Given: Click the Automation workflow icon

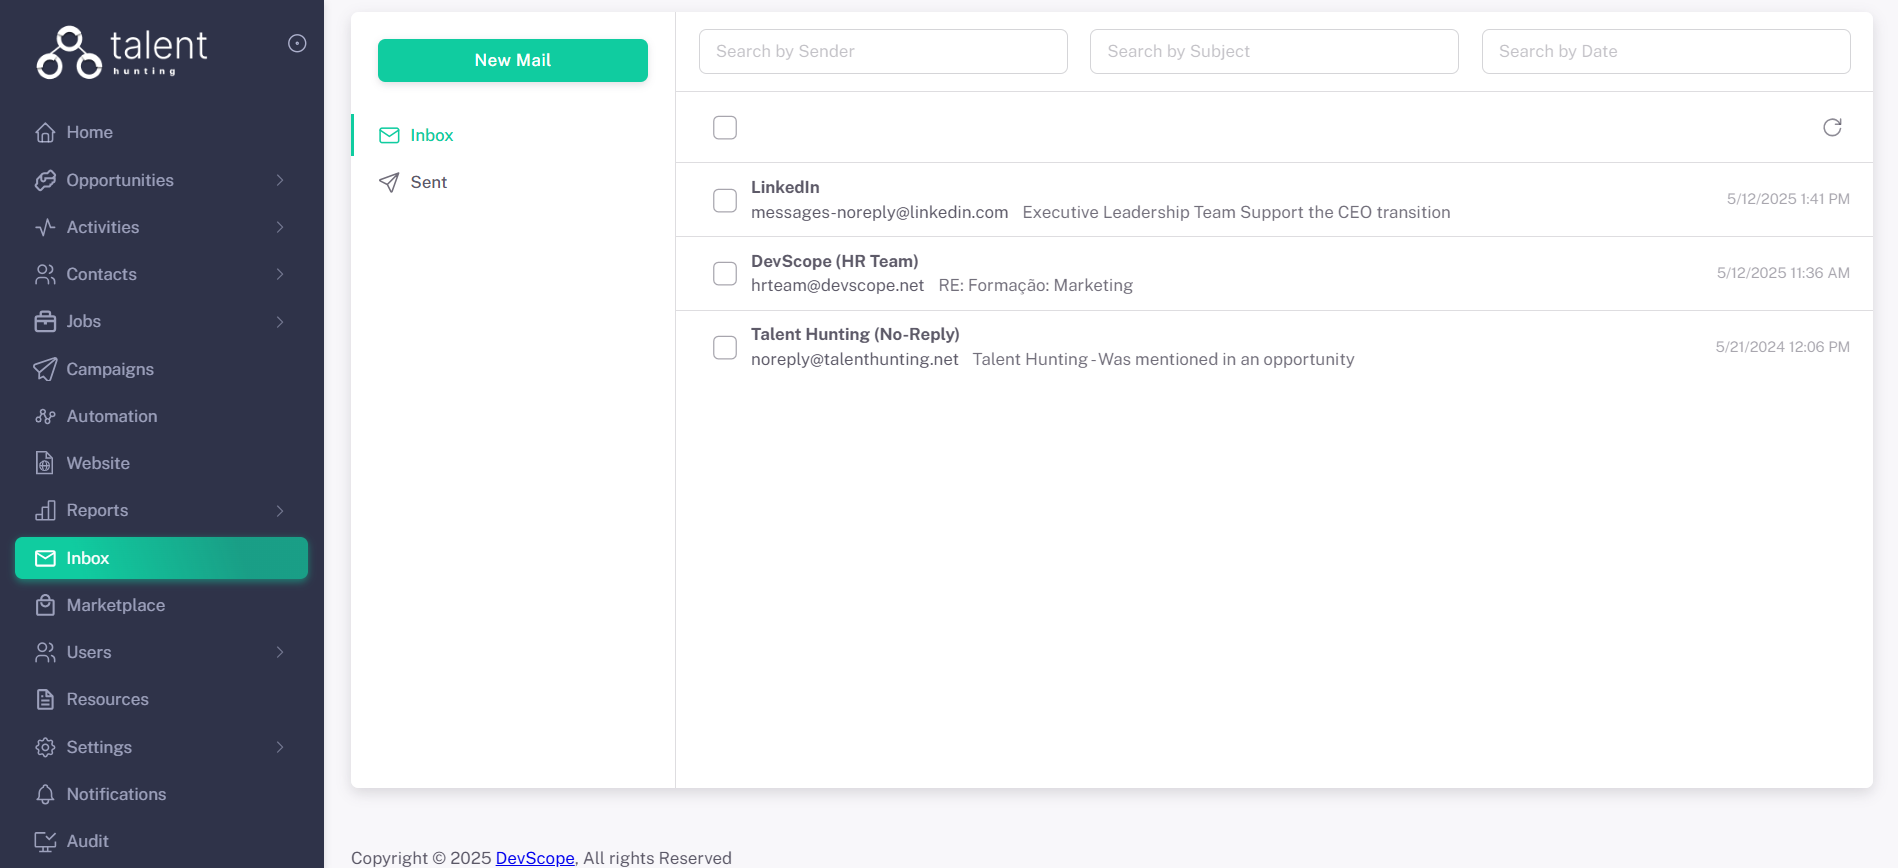Looking at the screenshot, I should (x=45, y=416).
